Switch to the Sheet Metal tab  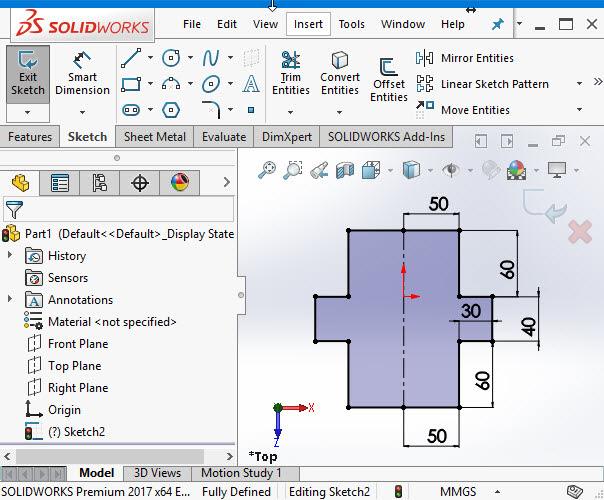pyautogui.click(x=154, y=137)
